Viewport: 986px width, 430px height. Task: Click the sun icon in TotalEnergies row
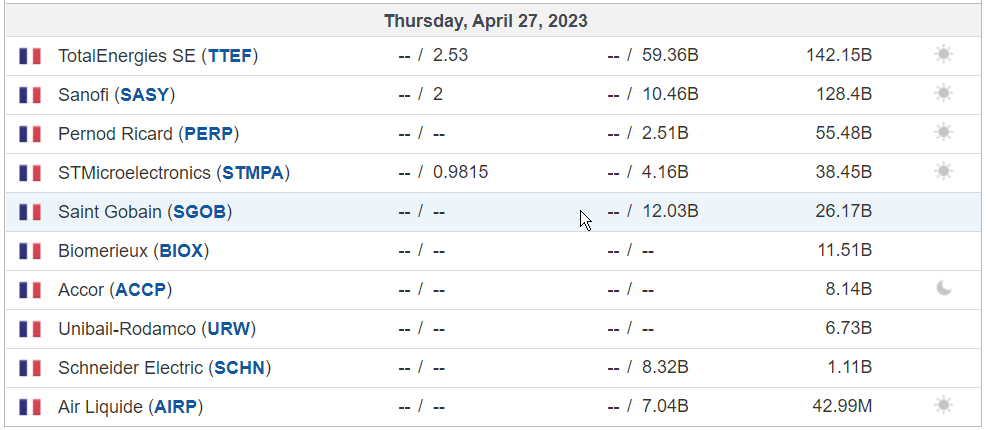coord(943,55)
